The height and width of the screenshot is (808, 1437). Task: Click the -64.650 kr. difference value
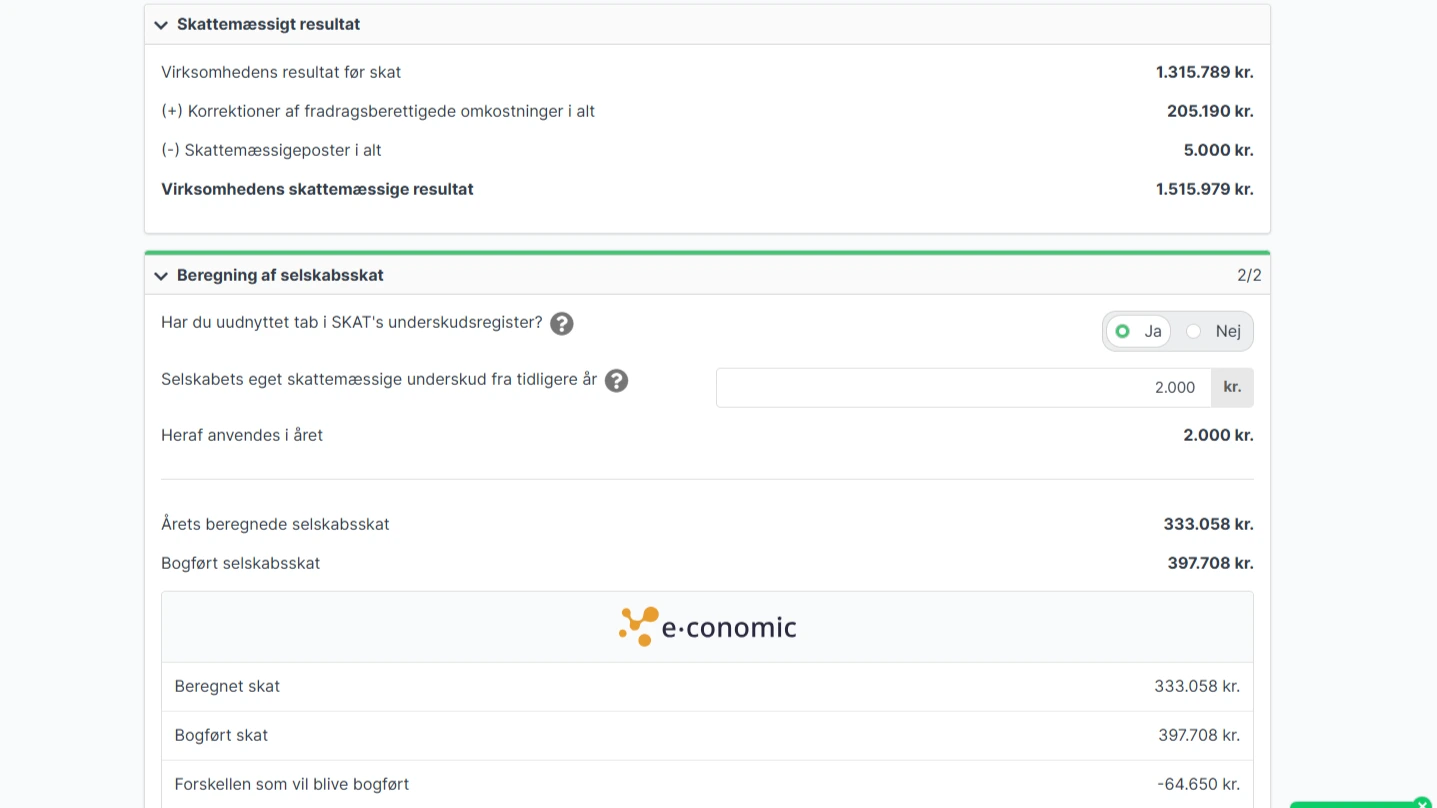tap(1198, 784)
